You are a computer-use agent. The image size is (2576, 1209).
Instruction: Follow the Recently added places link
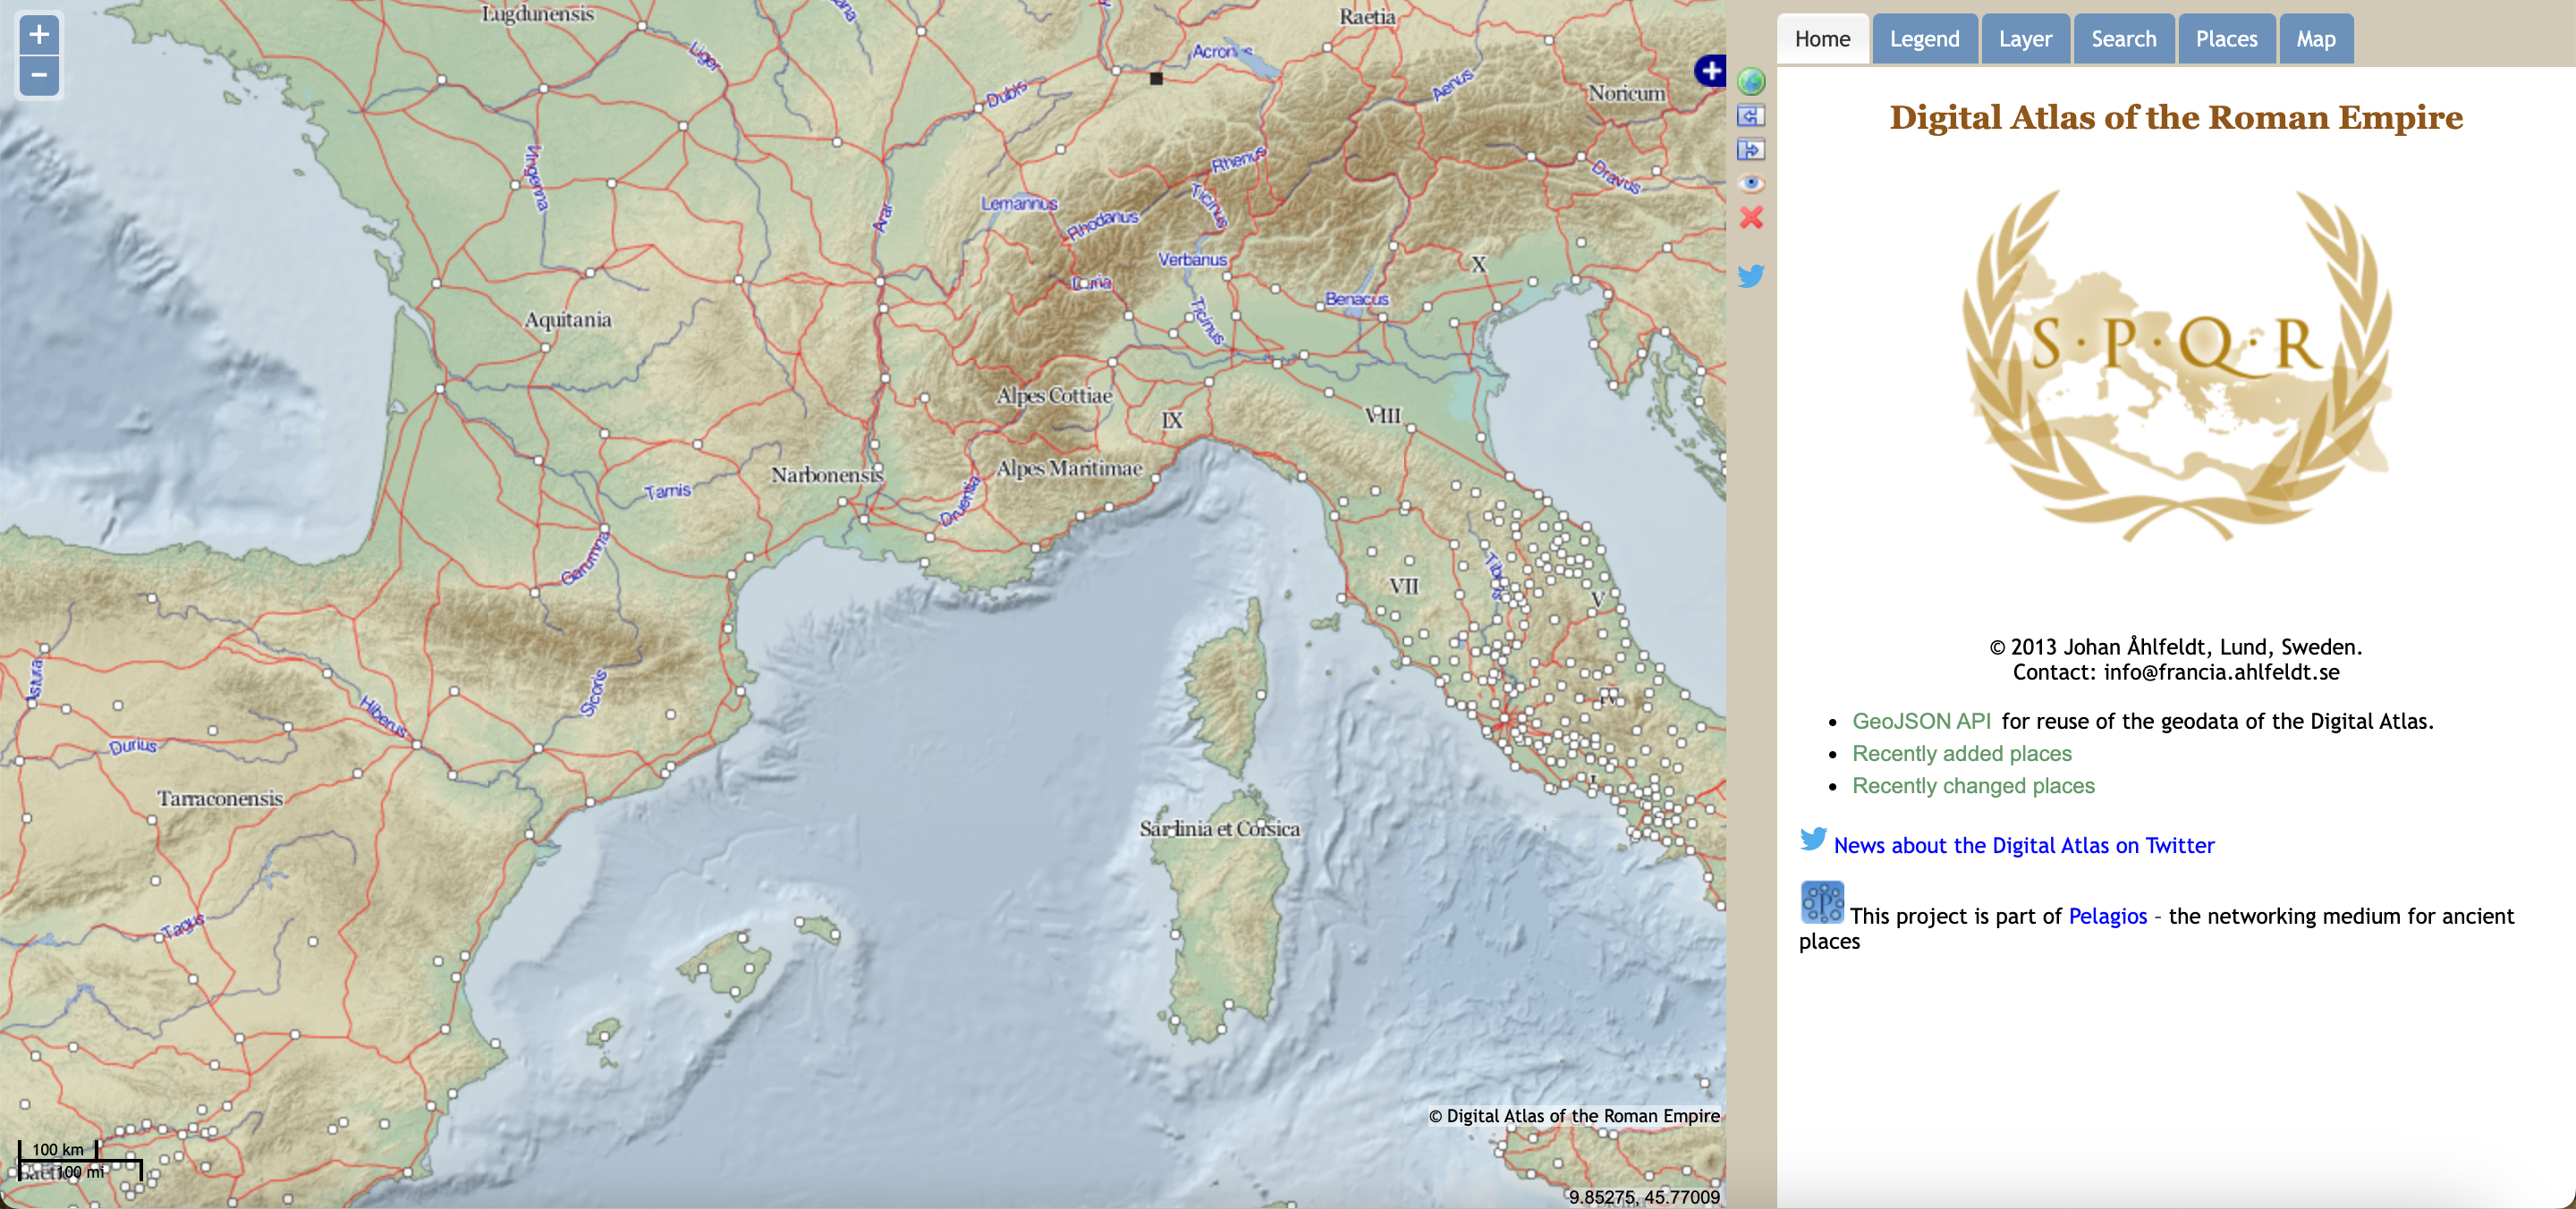1961,753
